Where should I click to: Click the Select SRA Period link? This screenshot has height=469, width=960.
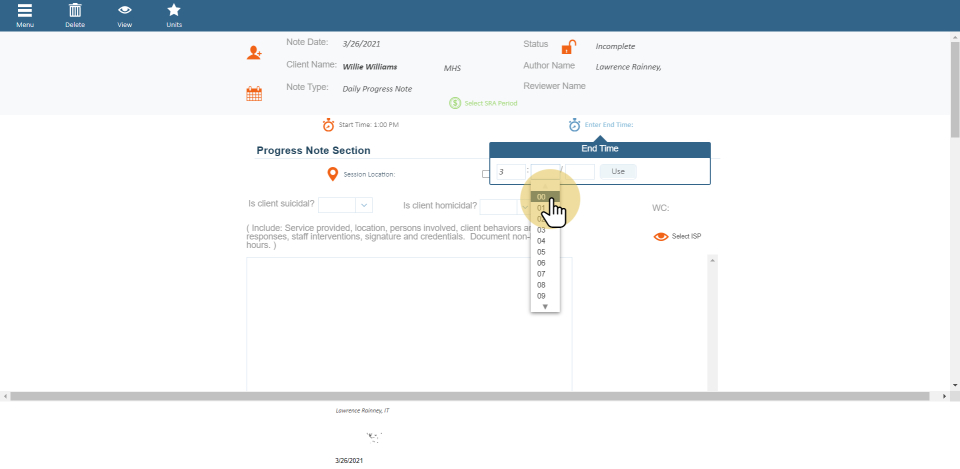point(490,103)
